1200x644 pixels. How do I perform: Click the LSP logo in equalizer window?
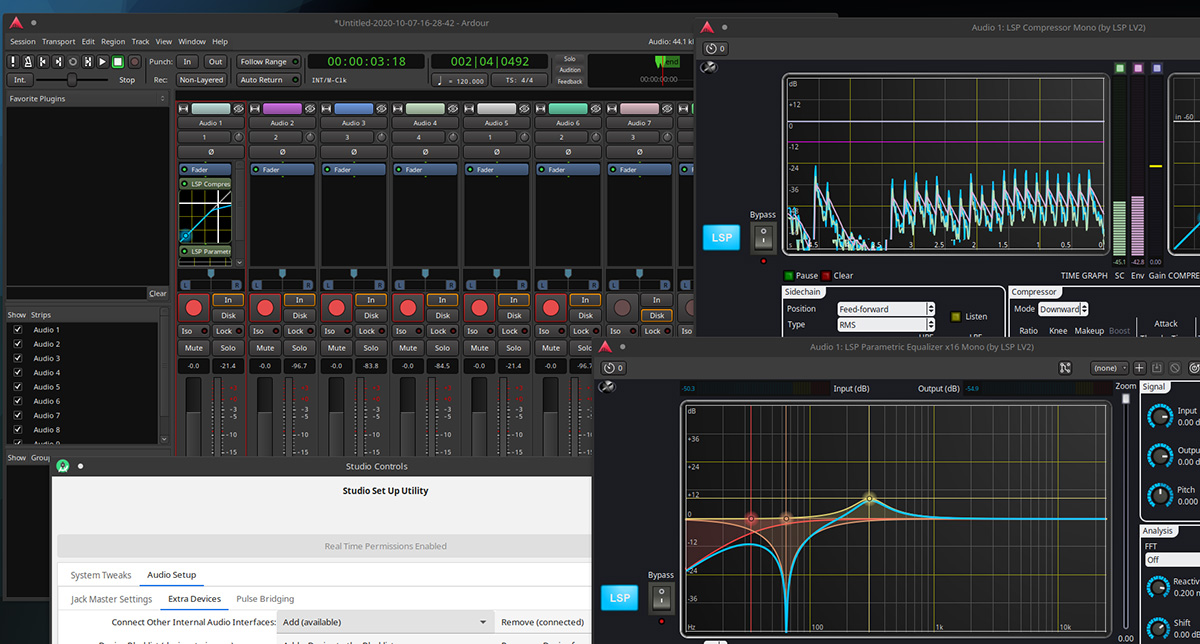(x=620, y=598)
